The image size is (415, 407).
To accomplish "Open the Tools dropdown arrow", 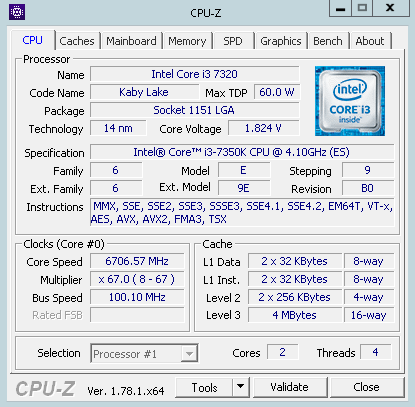I will (x=240, y=387).
